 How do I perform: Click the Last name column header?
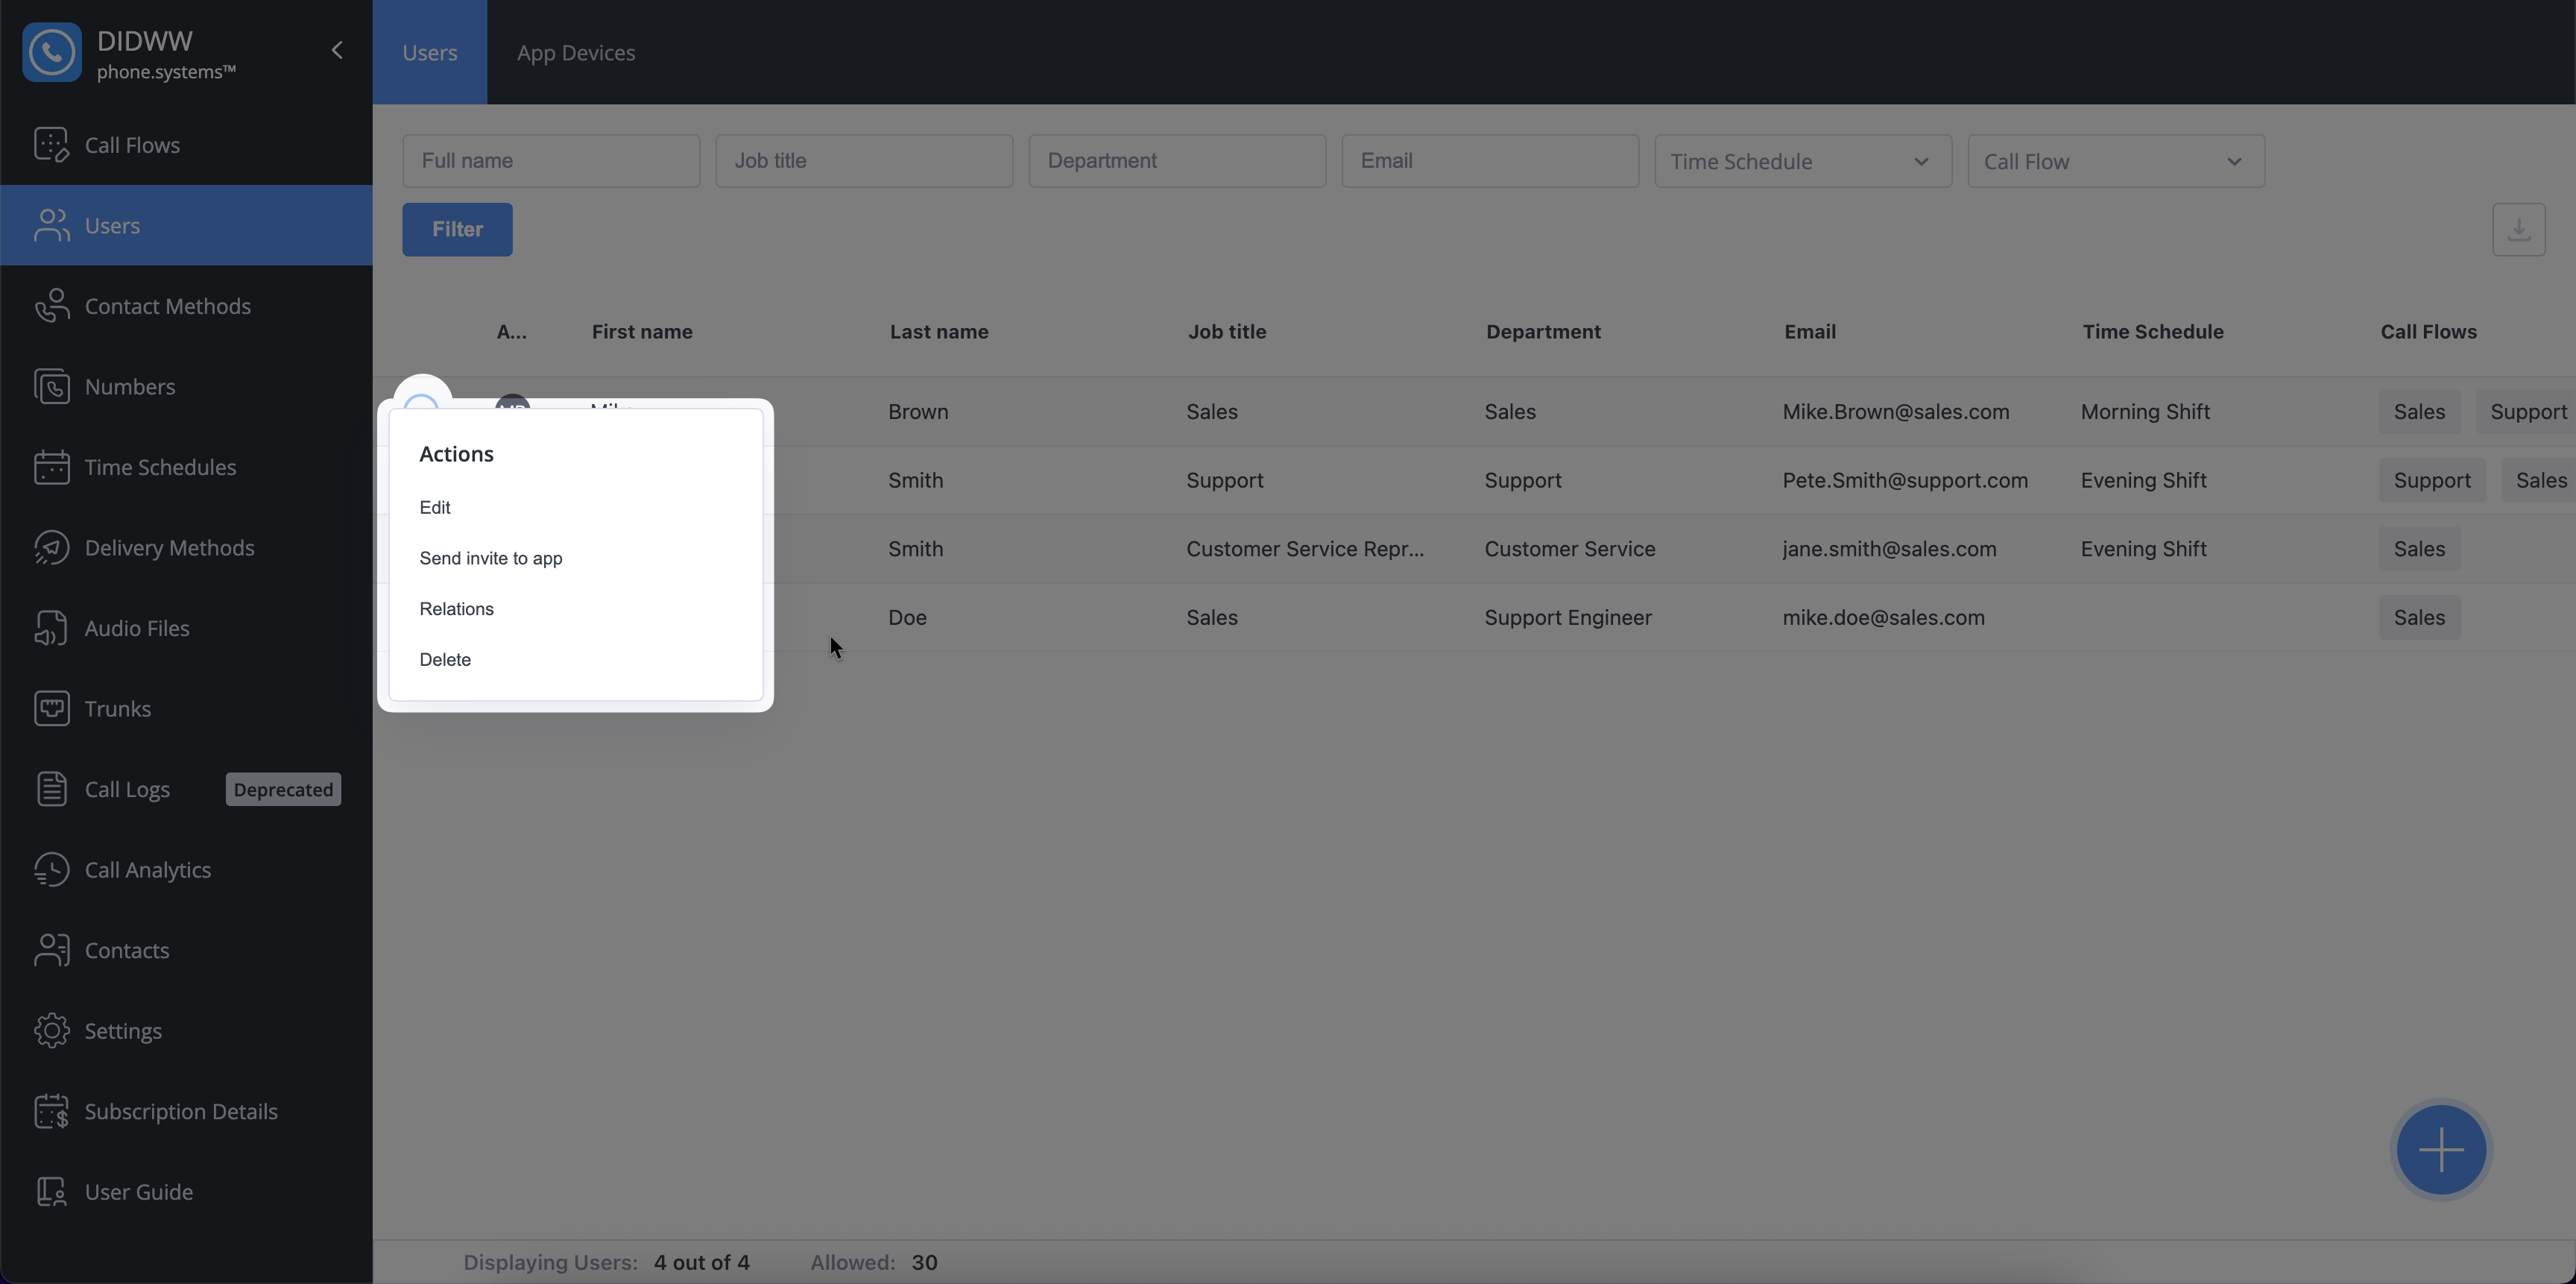click(x=939, y=332)
